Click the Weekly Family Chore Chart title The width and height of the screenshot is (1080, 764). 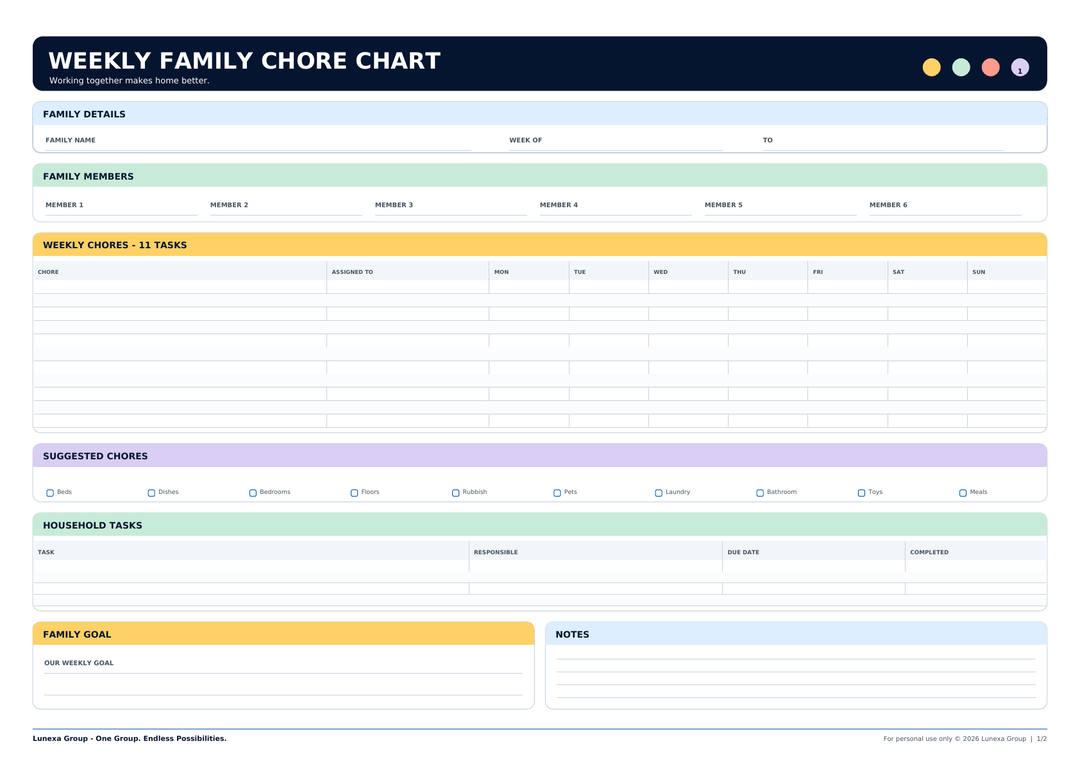[x=245, y=61]
